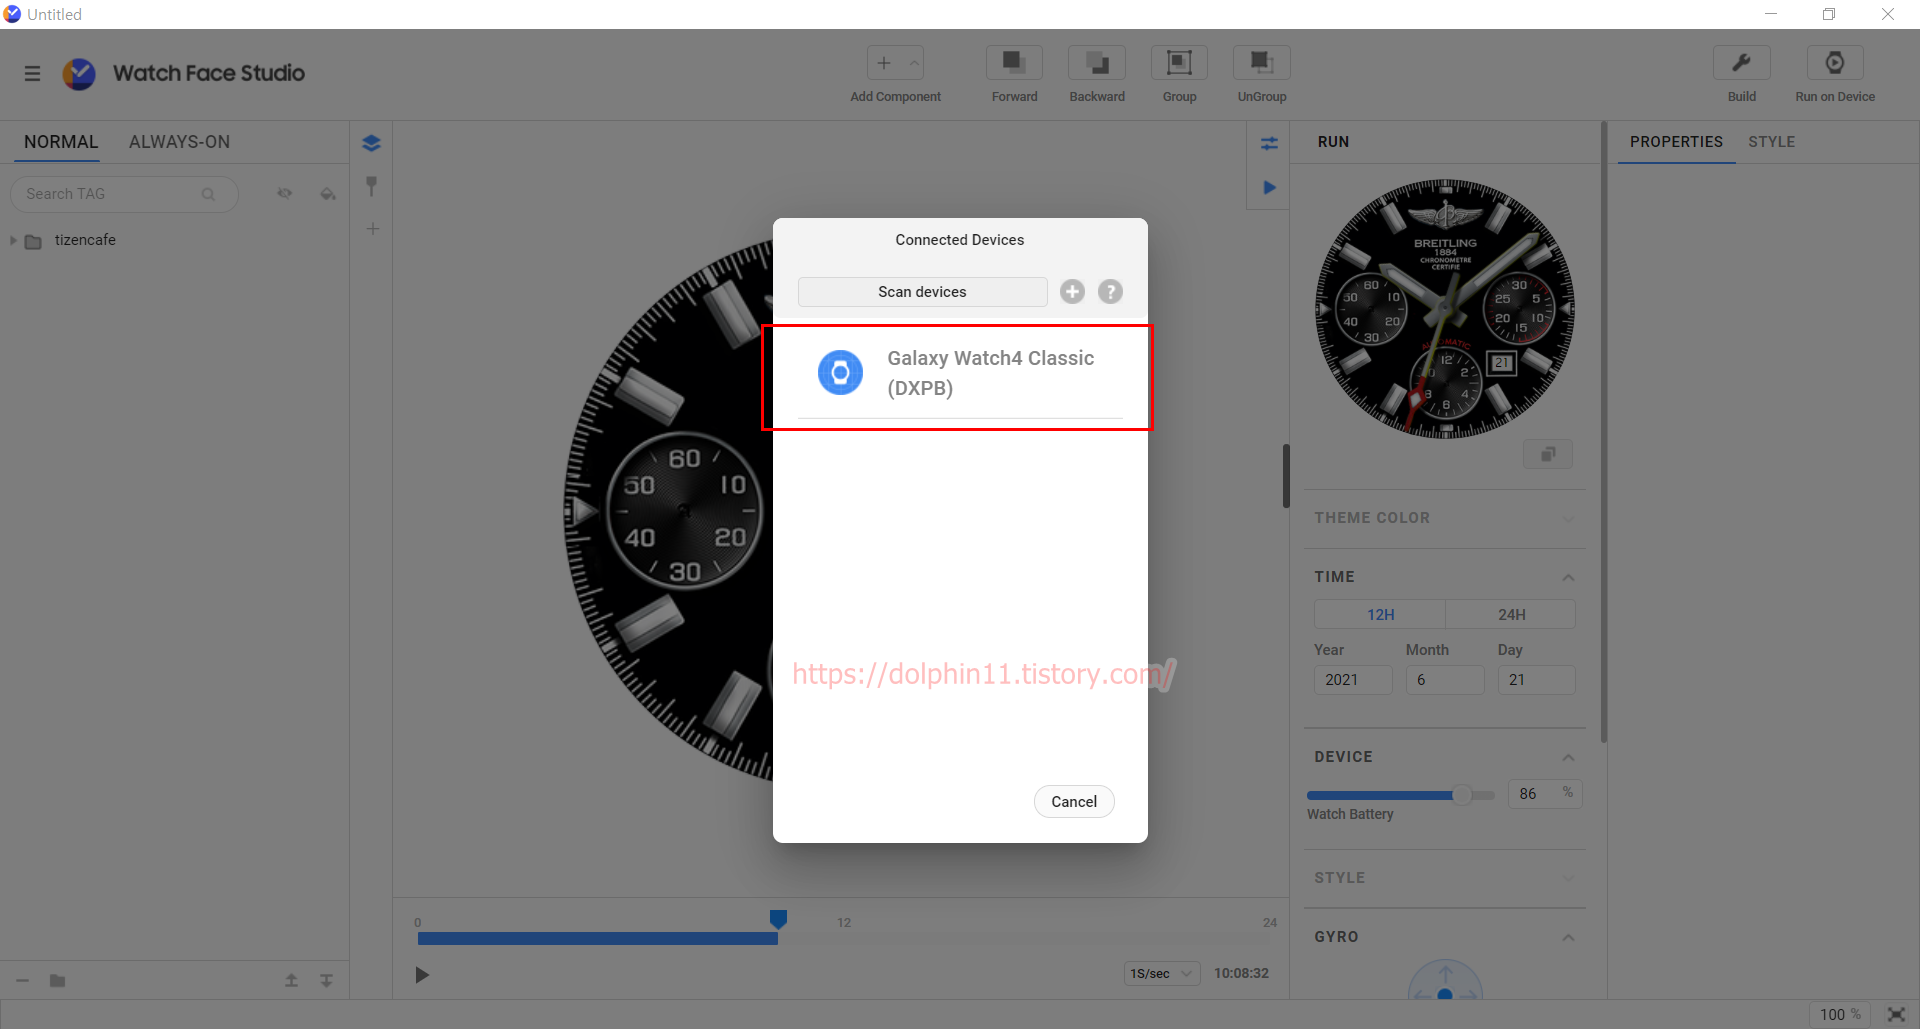This screenshot has height=1029, width=1920.
Task: Click the window restore button
Action: point(1829,14)
